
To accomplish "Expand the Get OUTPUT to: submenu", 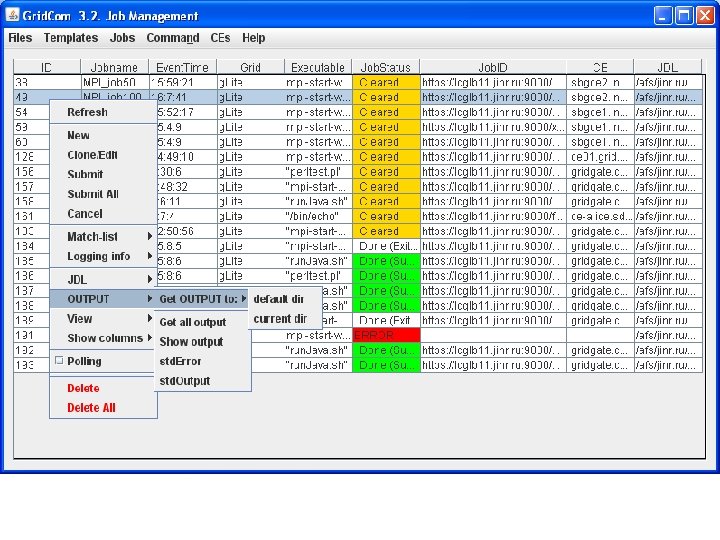I will click(x=202, y=299).
